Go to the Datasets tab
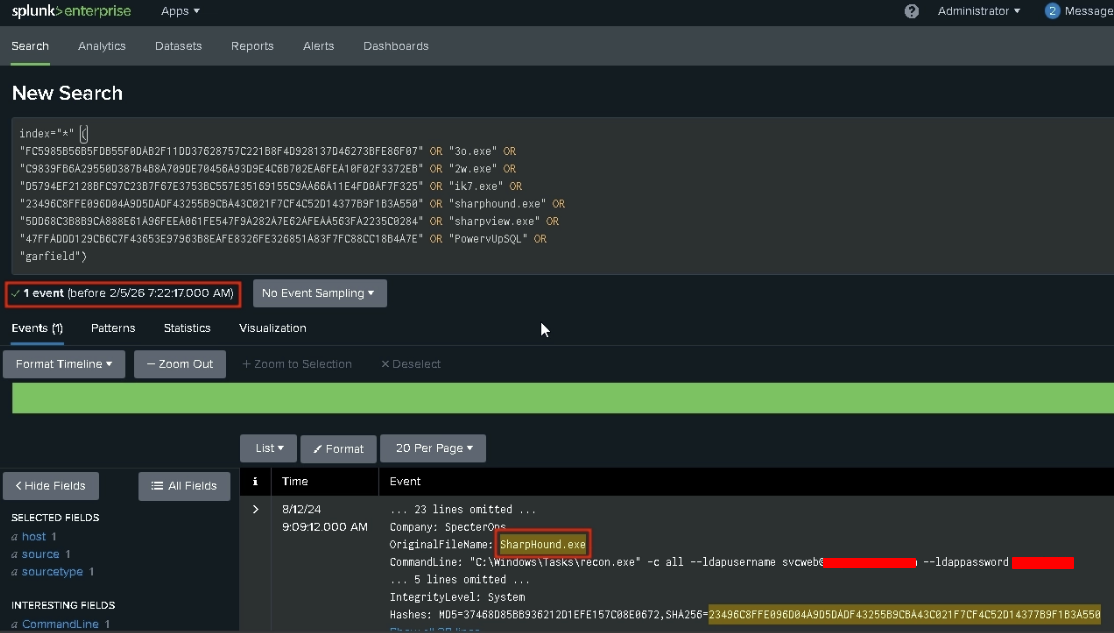 pos(178,46)
